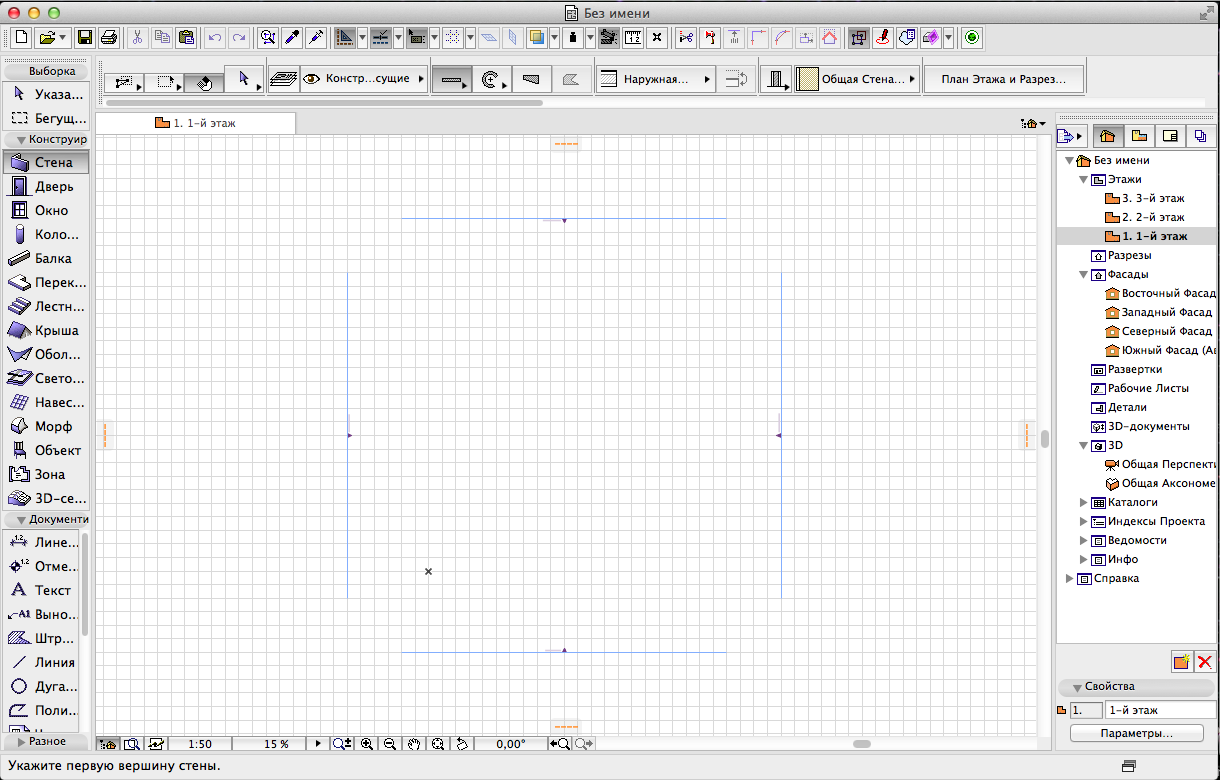Activate the Текст tool
Screen dimensions: 1220x780
[x=48, y=590]
